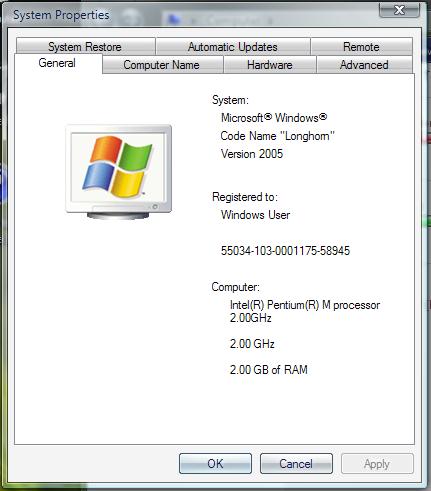Screen dimensions: 431x491
Task: Click the greyed-out Apply button
Action: (377, 463)
